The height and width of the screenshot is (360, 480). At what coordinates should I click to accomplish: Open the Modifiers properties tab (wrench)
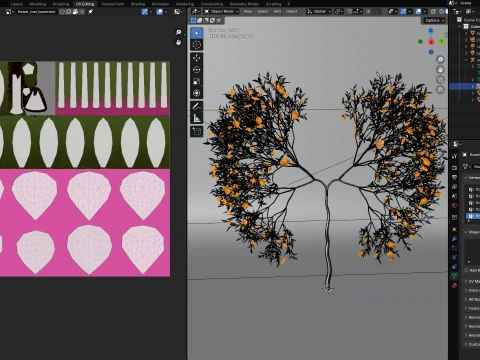coord(454,238)
